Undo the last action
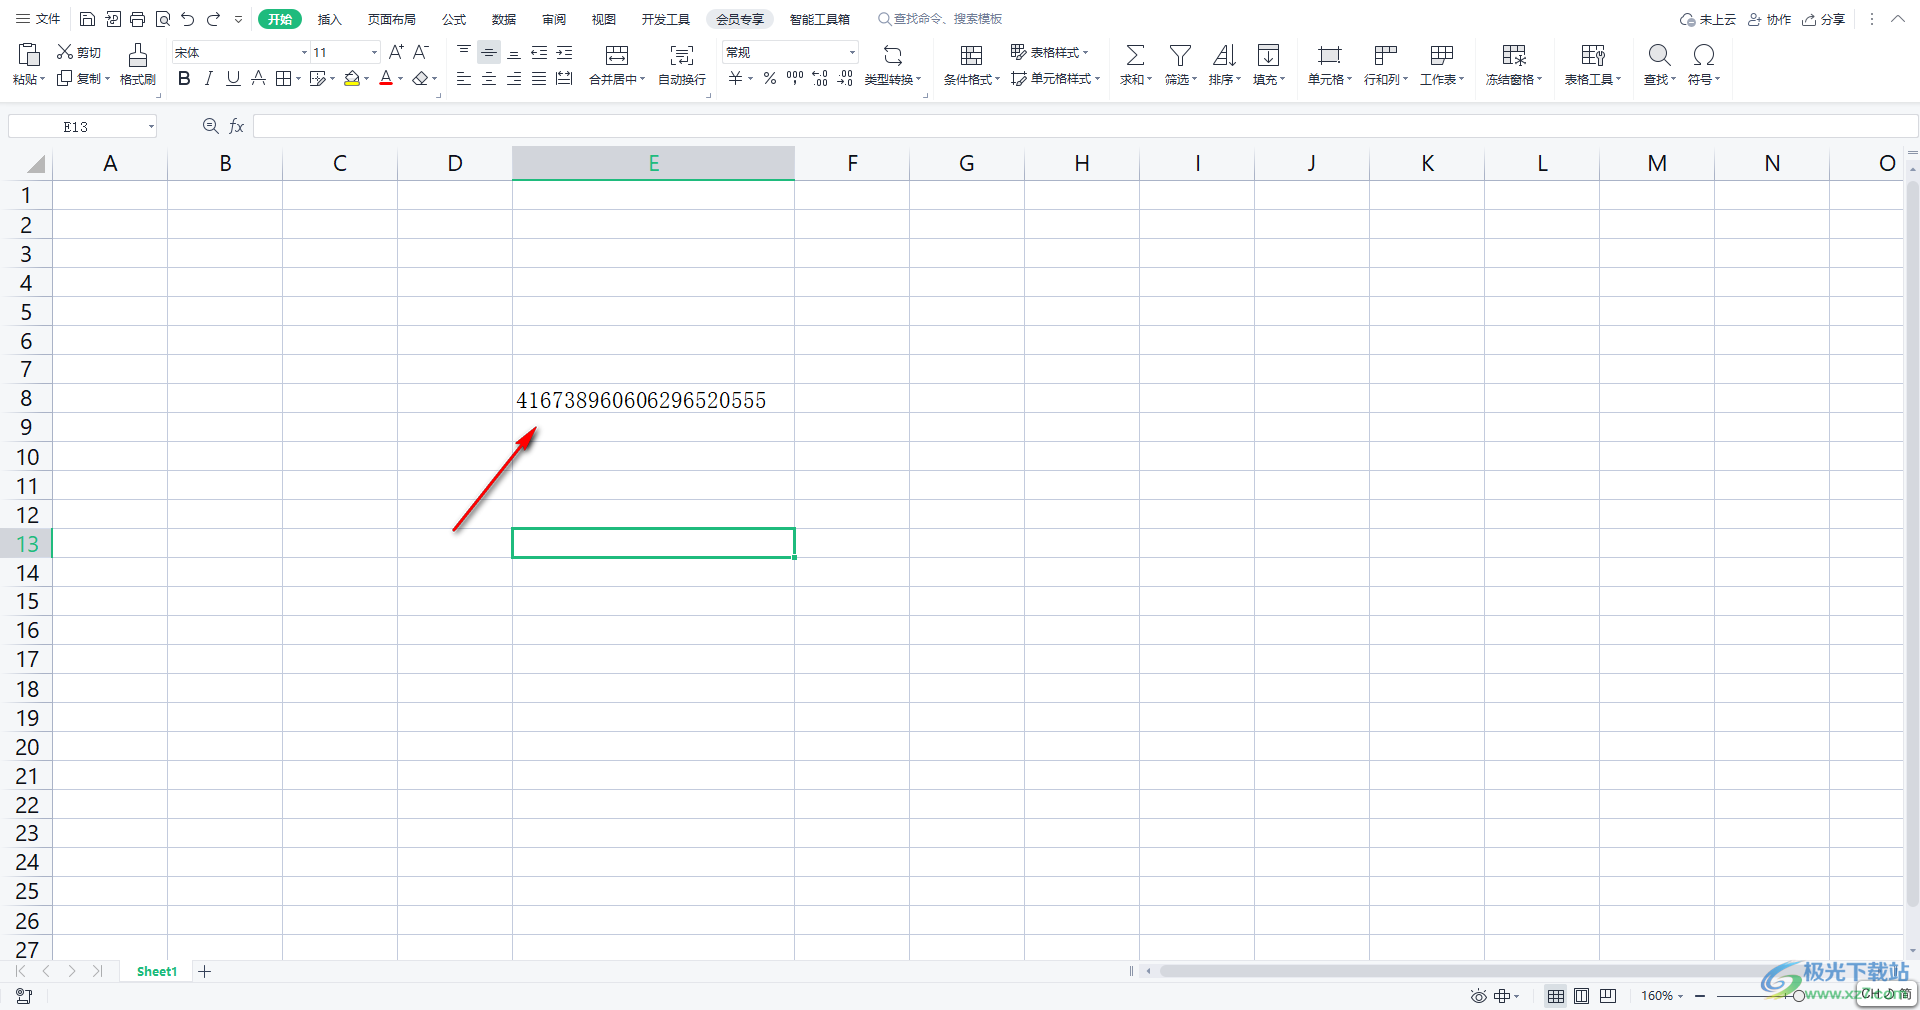The width and height of the screenshot is (1920, 1010). coord(187,19)
